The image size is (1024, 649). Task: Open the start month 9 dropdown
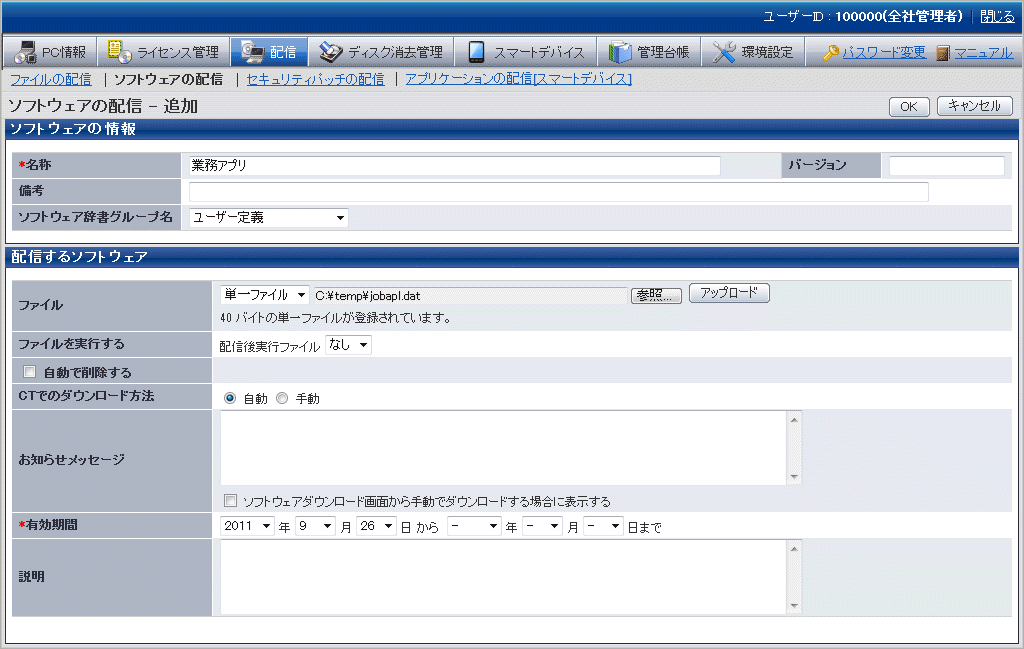click(x=315, y=526)
